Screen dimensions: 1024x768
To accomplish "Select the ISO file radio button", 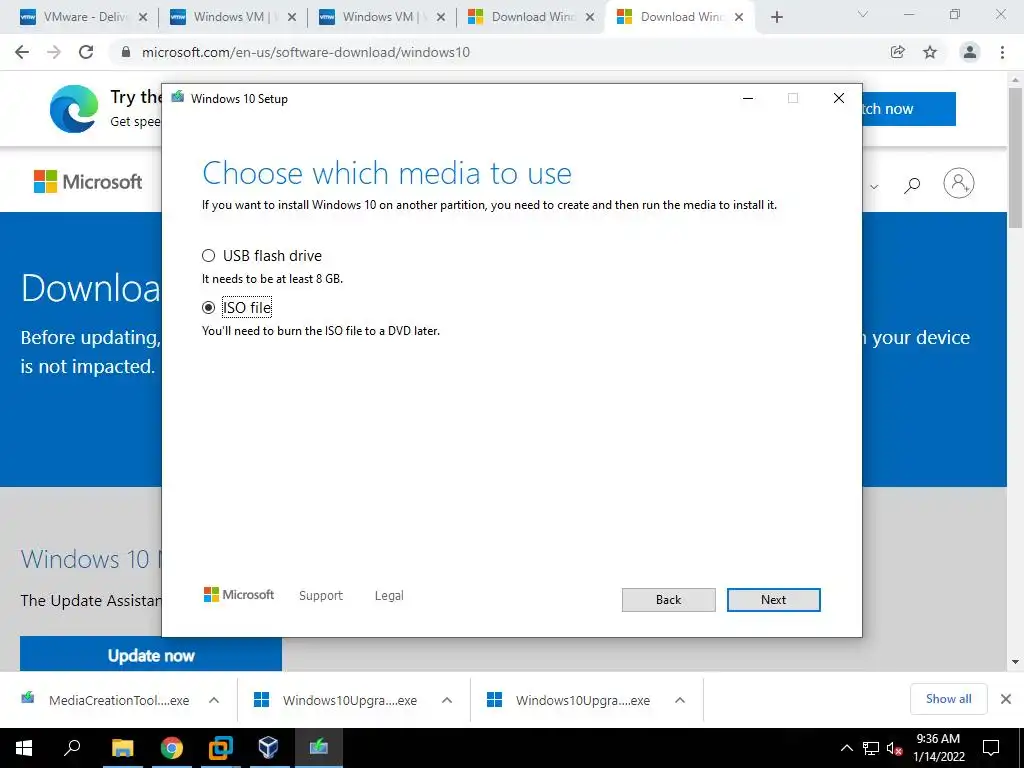I will click(208, 307).
